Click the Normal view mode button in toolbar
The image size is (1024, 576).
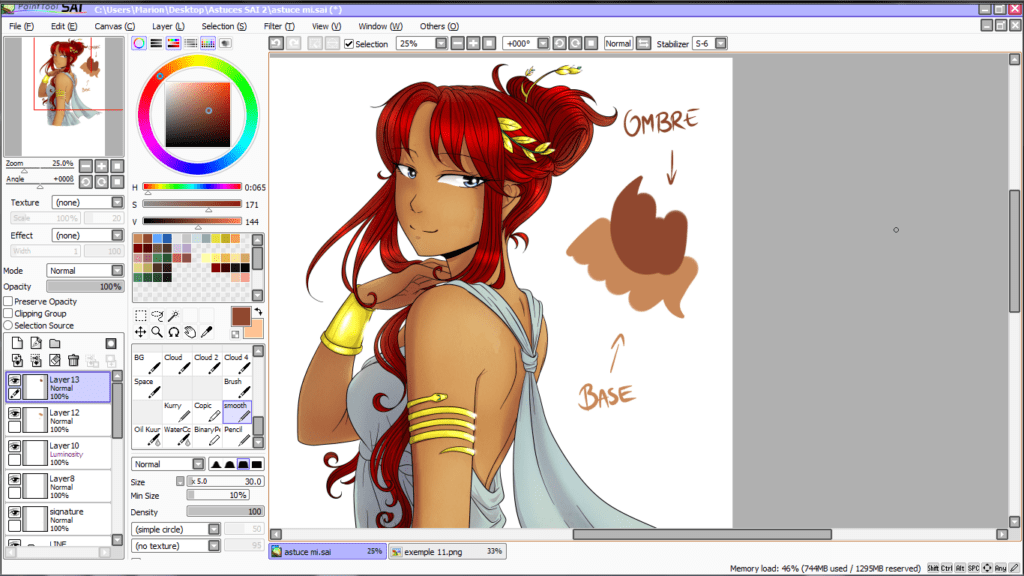[x=618, y=43]
